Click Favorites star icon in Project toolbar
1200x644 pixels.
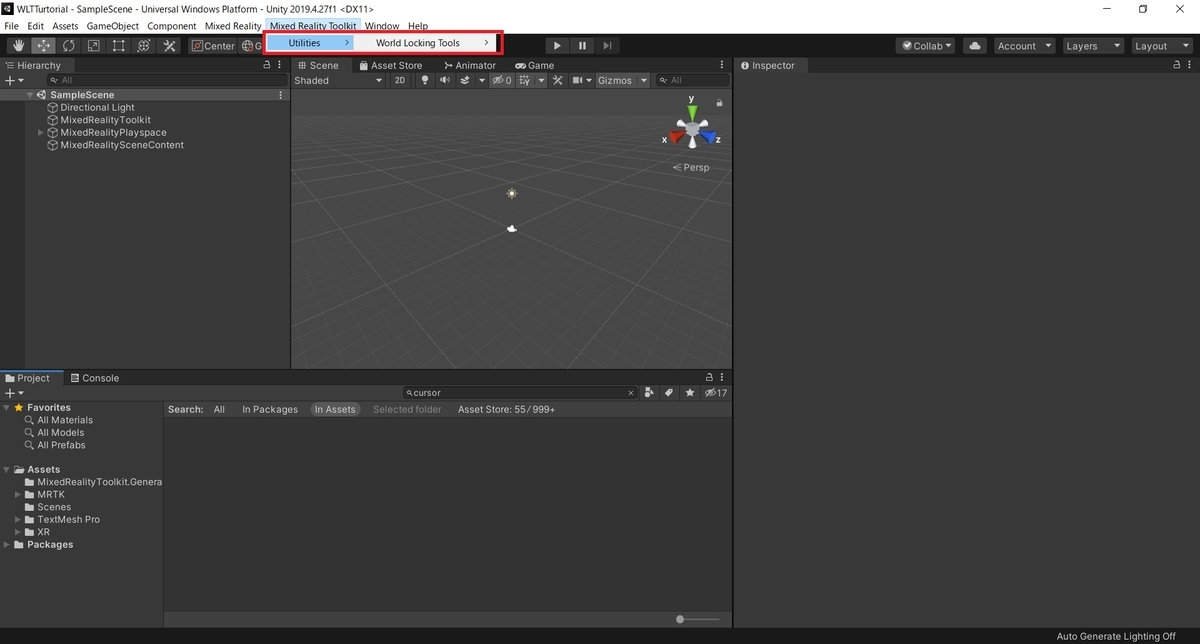[x=690, y=393]
